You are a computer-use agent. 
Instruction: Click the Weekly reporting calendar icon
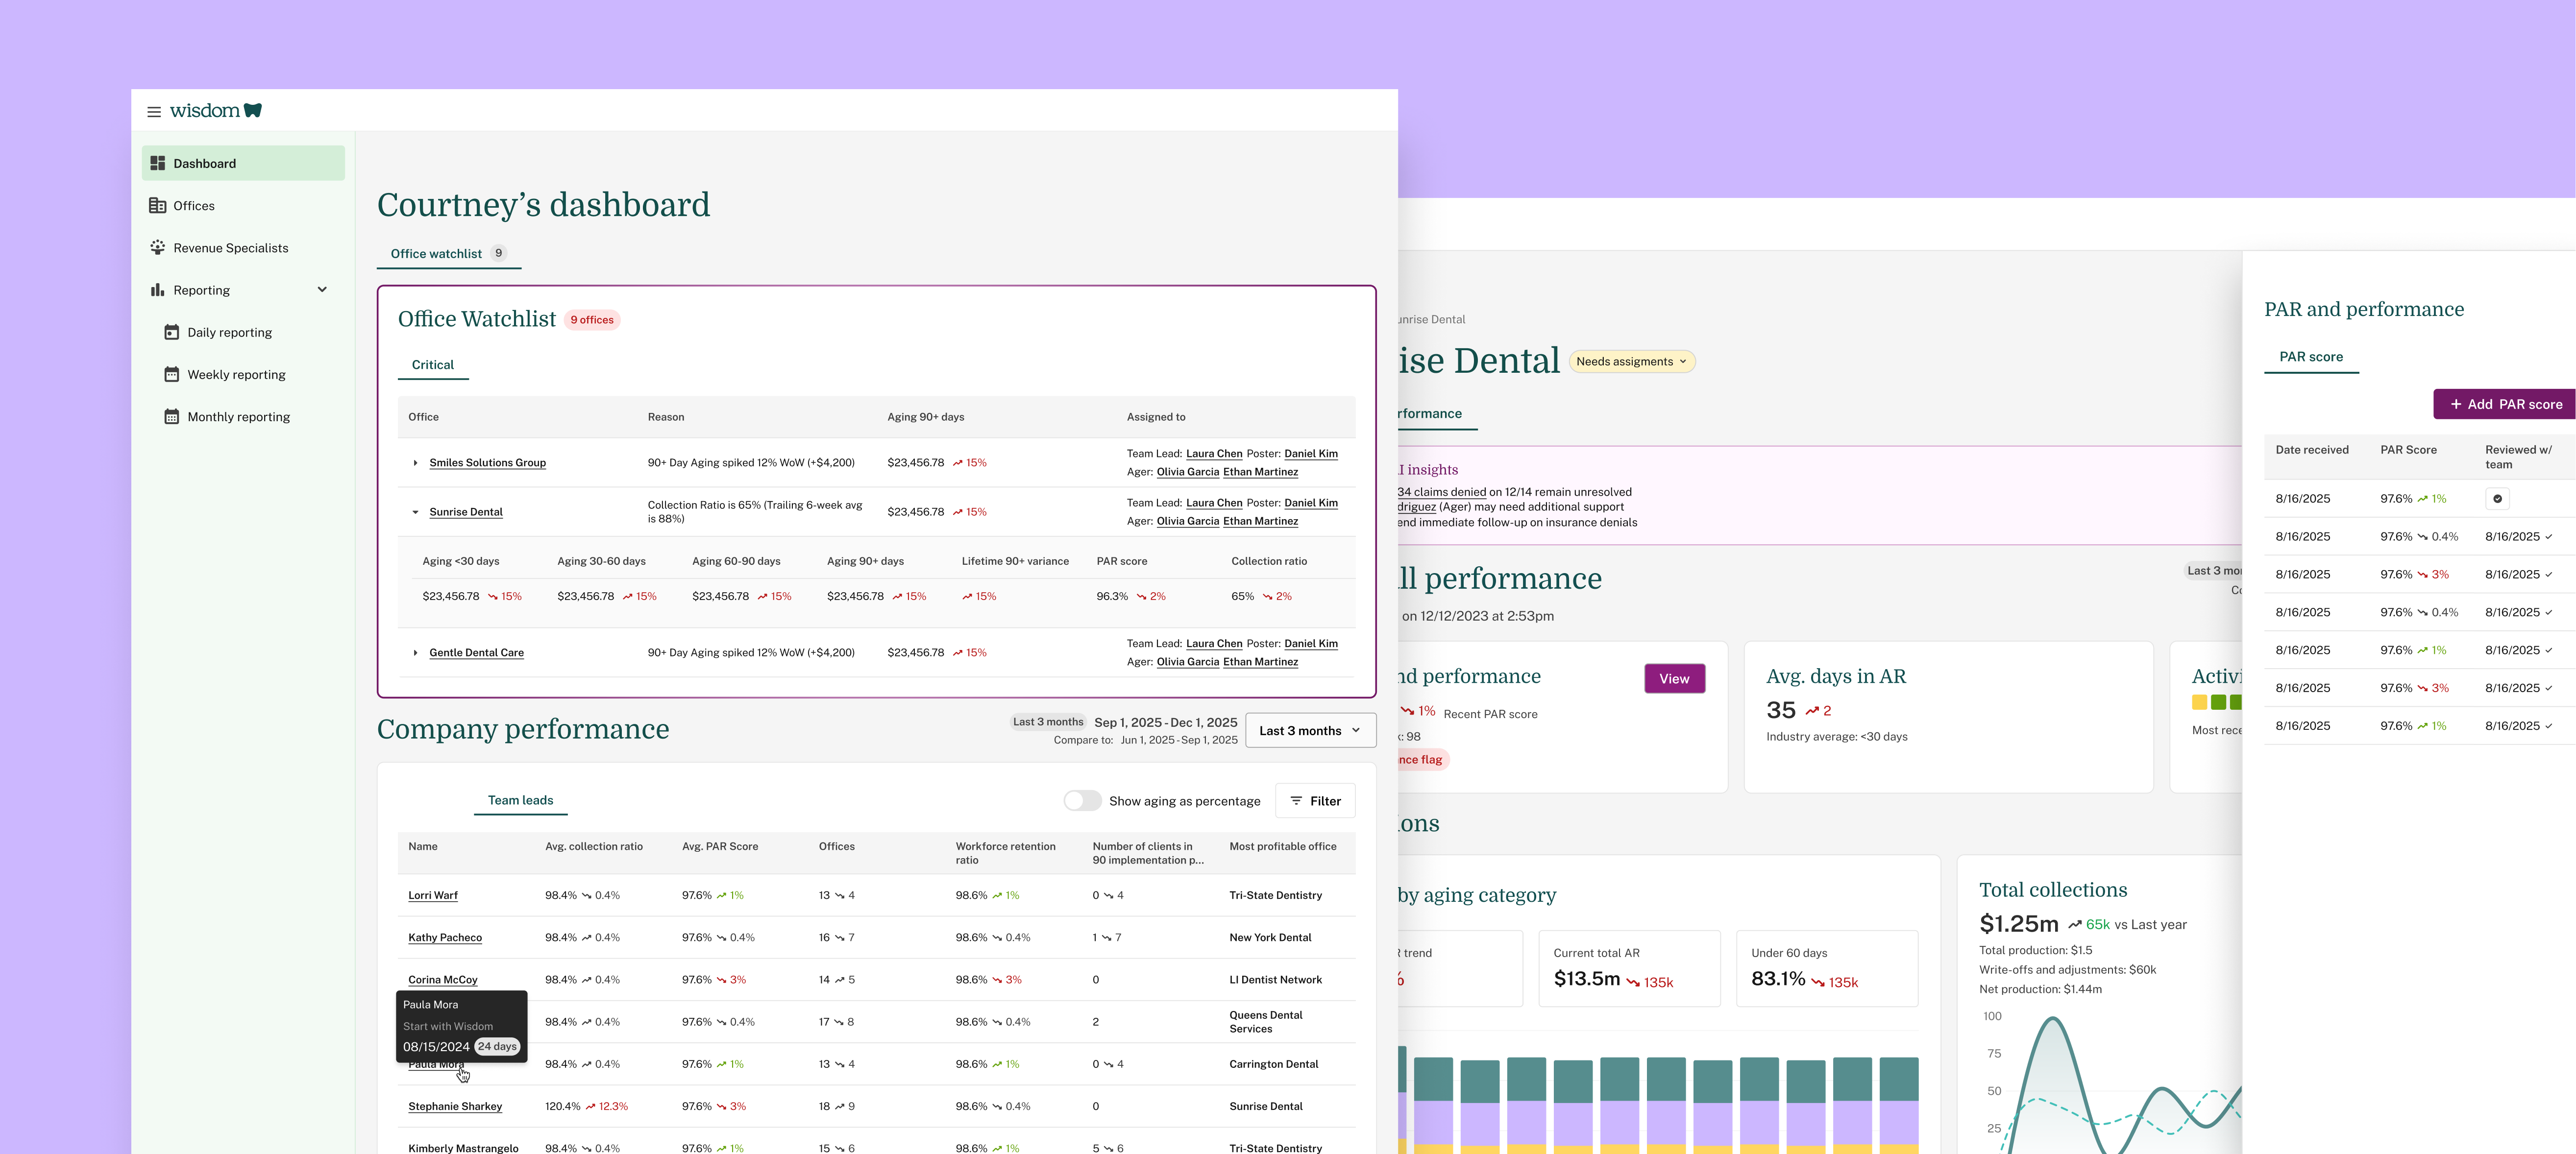tap(171, 375)
